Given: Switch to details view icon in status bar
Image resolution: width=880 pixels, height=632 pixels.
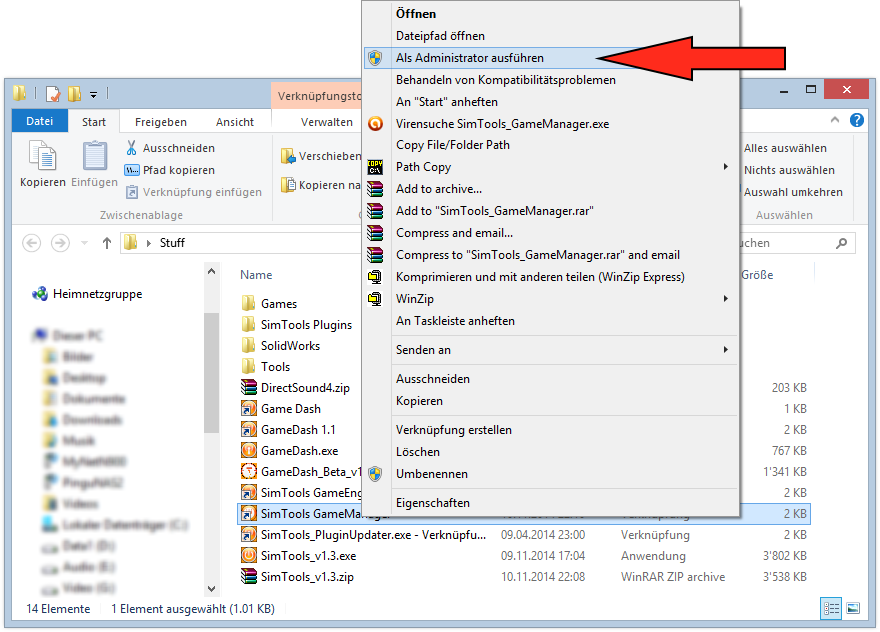Looking at the screenshot, I should [x=831, y=608].
